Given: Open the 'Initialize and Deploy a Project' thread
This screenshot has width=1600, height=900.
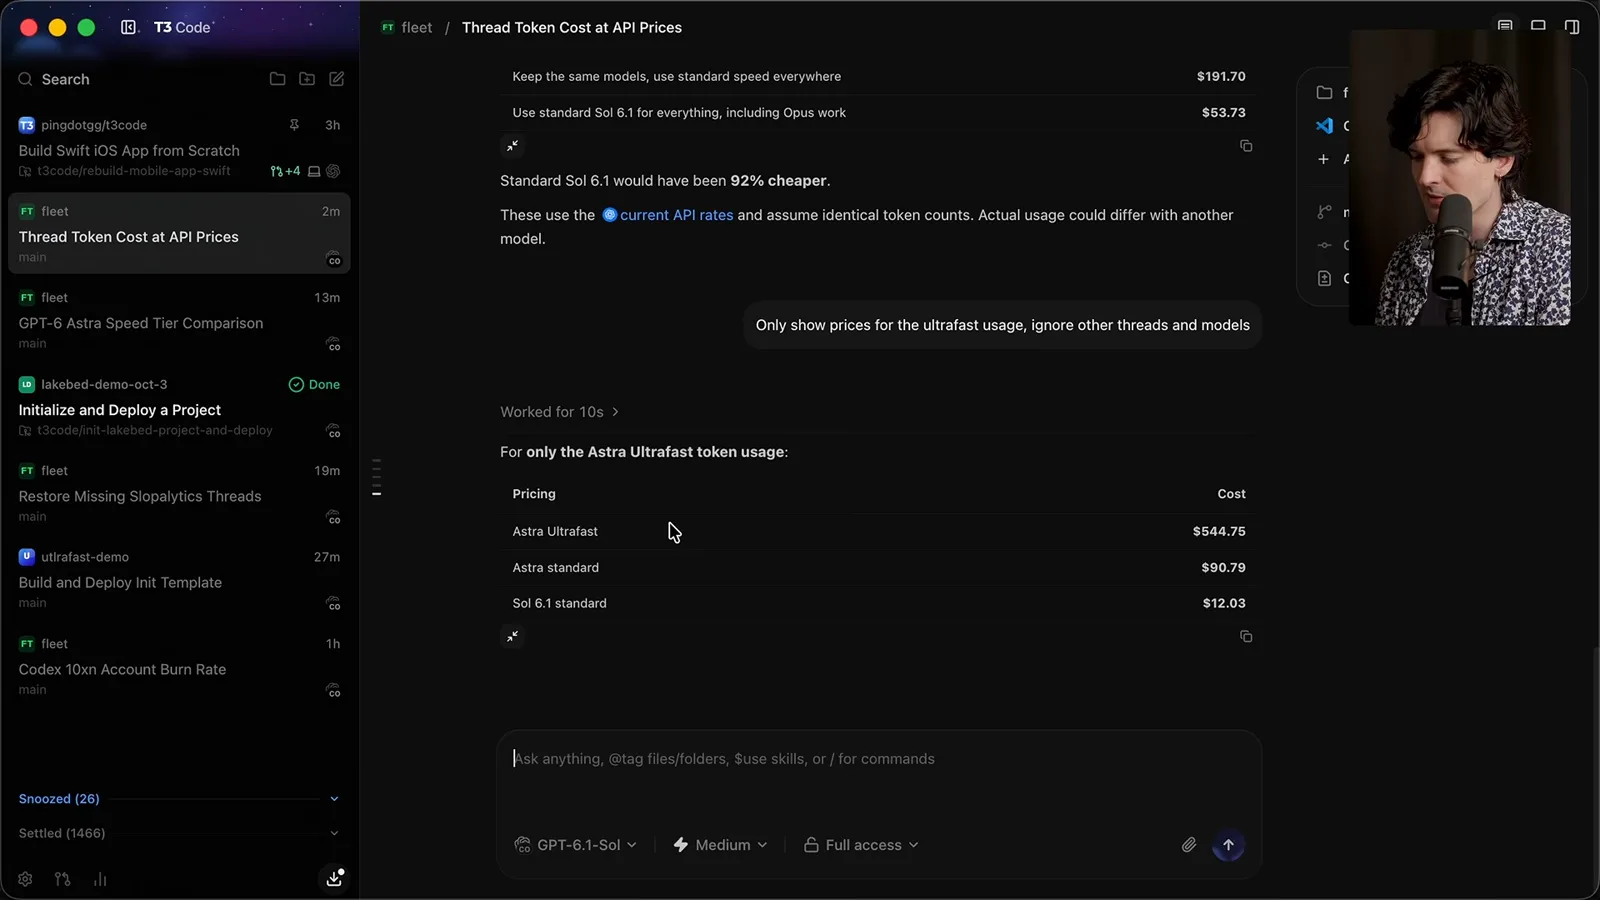Looking at the screenshot, I should click(x=179, y=407).
